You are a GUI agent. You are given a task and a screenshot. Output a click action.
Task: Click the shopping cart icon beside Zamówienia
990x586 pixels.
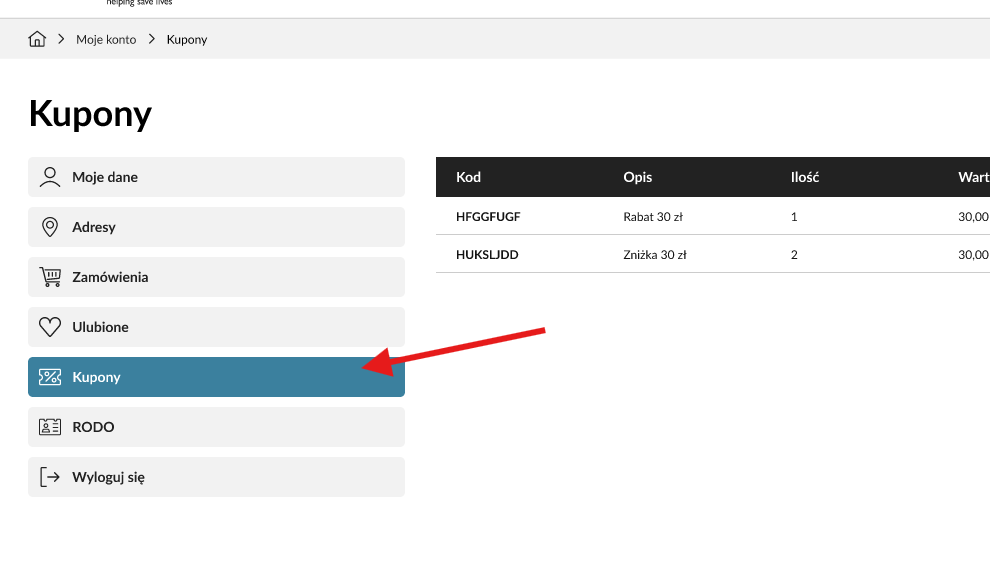pos(50,277)
